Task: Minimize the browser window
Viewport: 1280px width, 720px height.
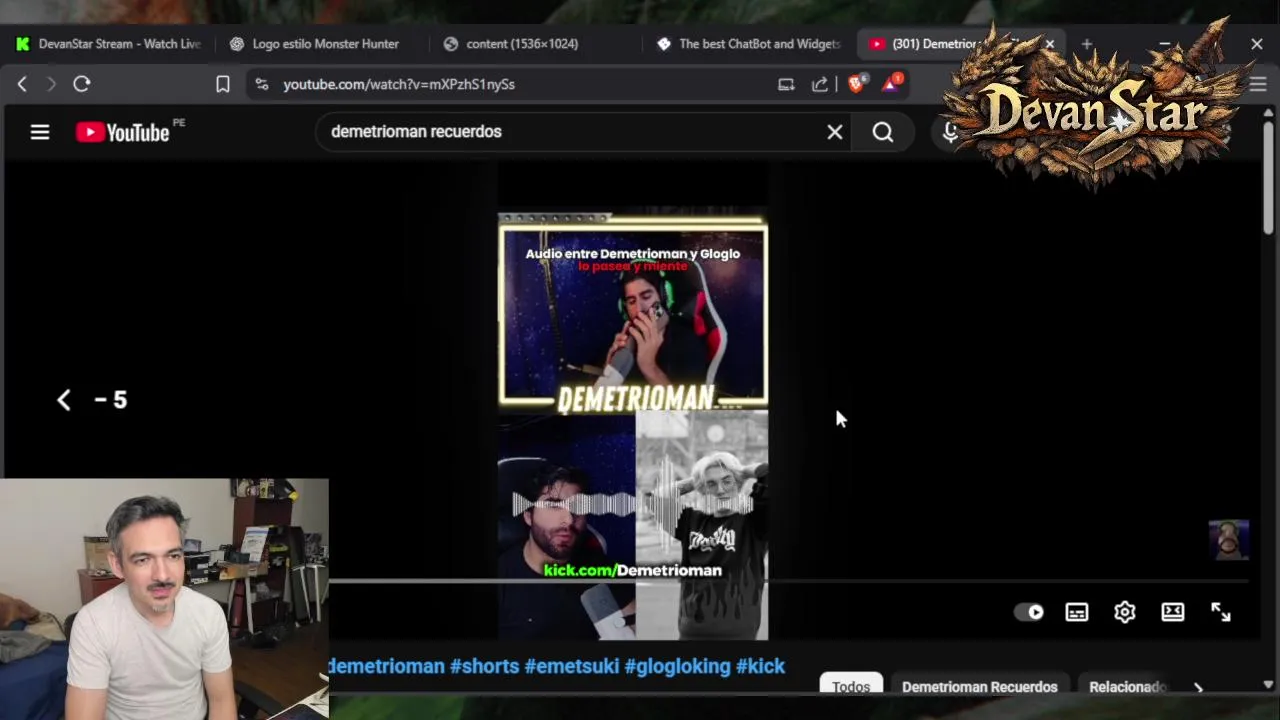Action: tap(1165, 44)
